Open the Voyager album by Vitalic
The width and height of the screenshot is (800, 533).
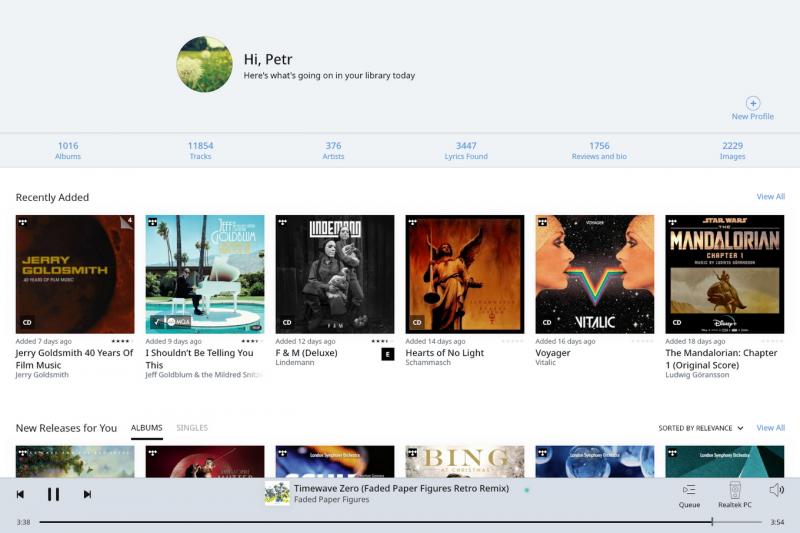pyautogui.click(x=594, y=274)
